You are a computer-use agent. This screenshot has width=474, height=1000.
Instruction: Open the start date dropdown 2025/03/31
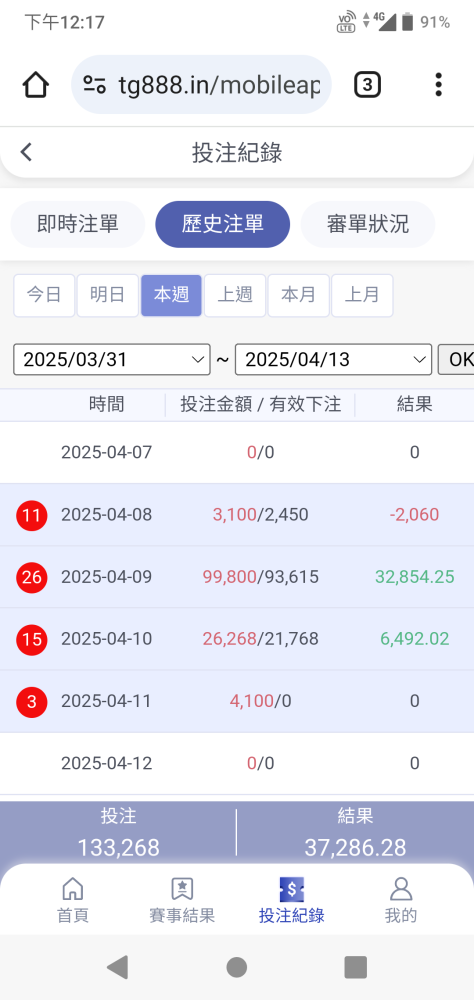point(112,360)
